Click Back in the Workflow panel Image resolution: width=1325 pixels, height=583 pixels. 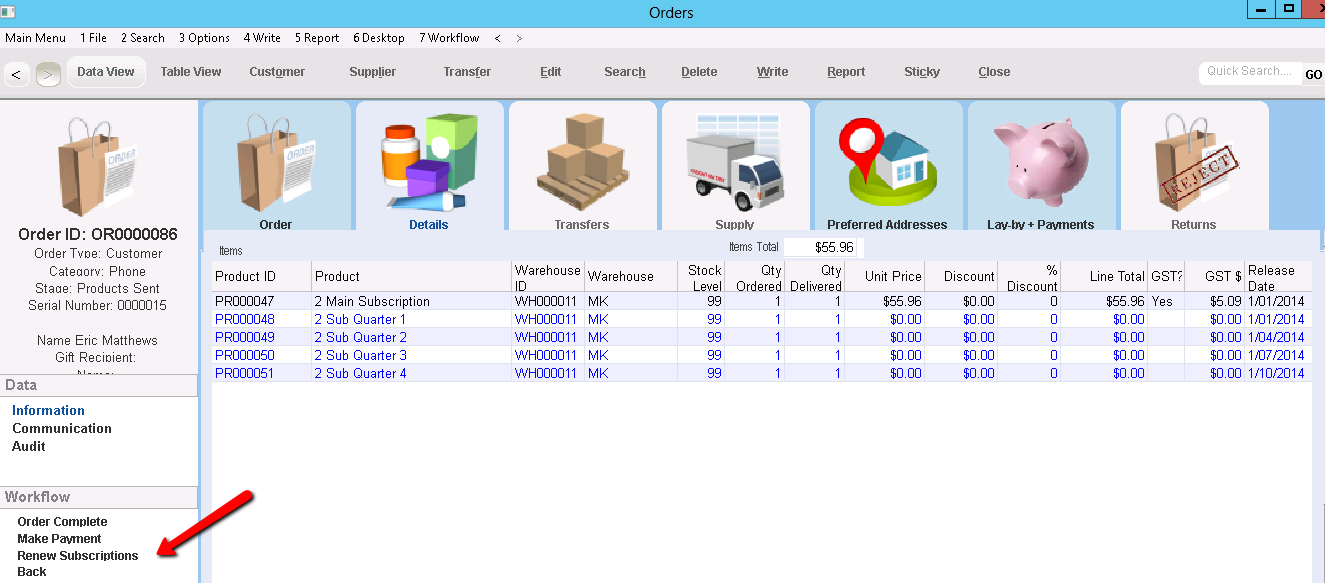32,572
